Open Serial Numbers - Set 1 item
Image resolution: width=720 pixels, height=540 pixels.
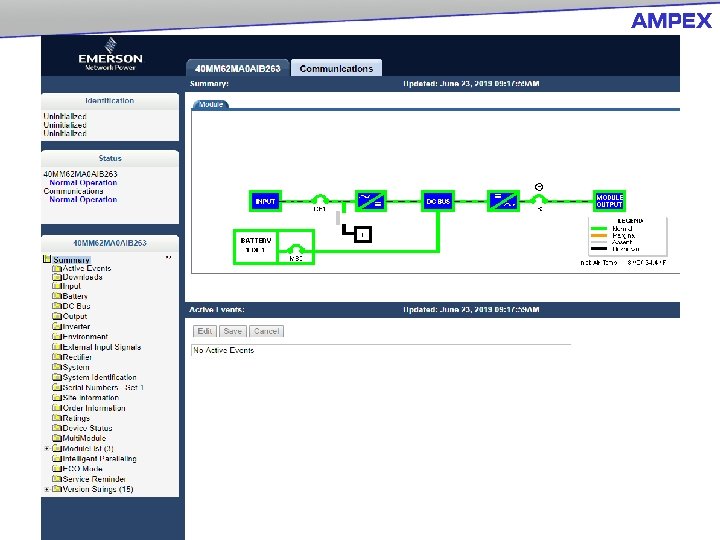pyautogui.click(x=103, y=388)
